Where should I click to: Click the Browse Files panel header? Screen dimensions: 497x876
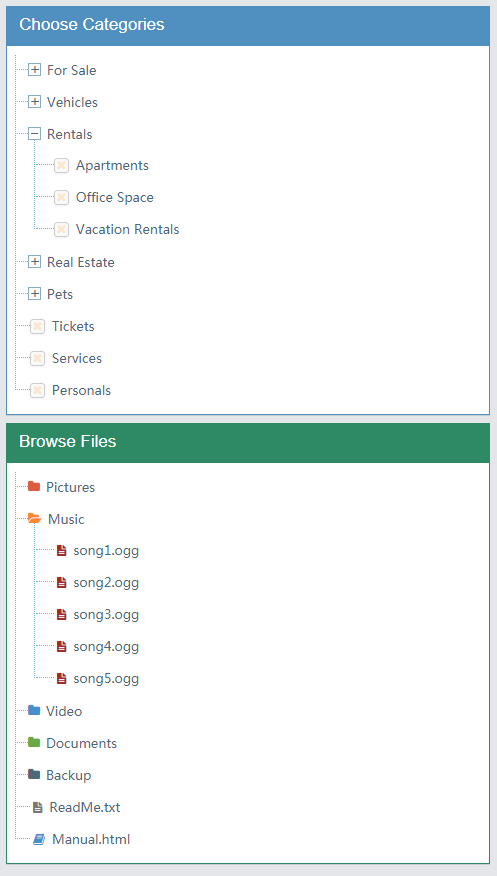click(x=248, y=442)
